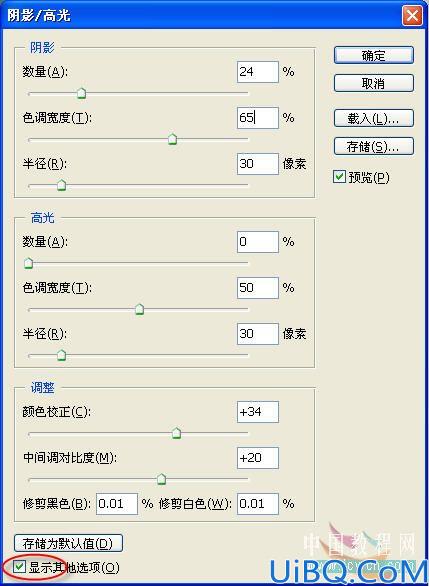Viewport: 429px width, 586px height.
Task: Click the 存储(S)... button
Action: [374, 146]
